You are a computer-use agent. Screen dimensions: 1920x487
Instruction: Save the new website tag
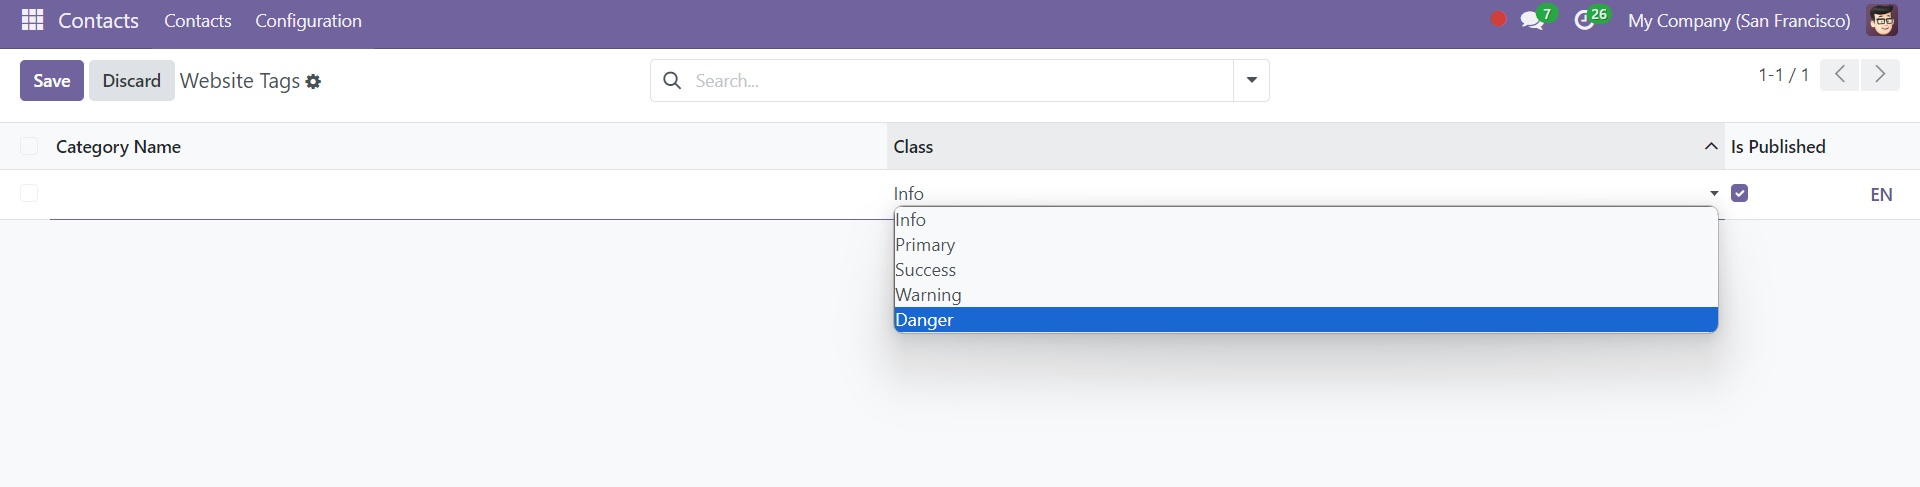[x=52, y=81]
